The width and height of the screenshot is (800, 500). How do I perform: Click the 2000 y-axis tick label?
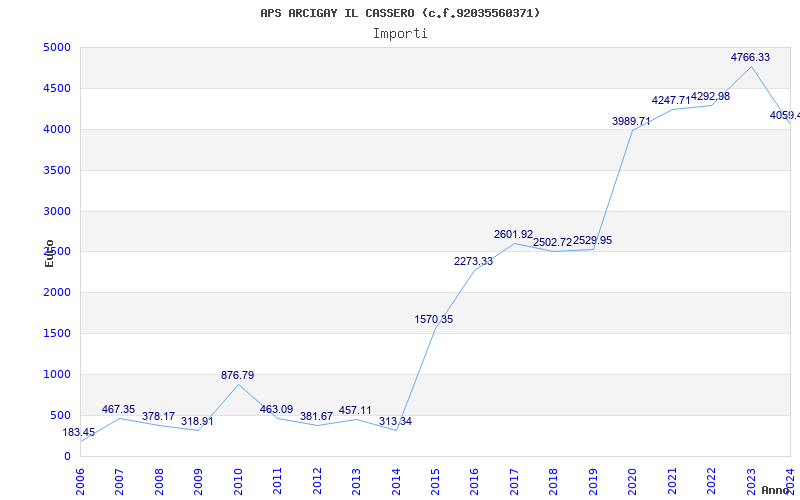[x=57, y=293]
